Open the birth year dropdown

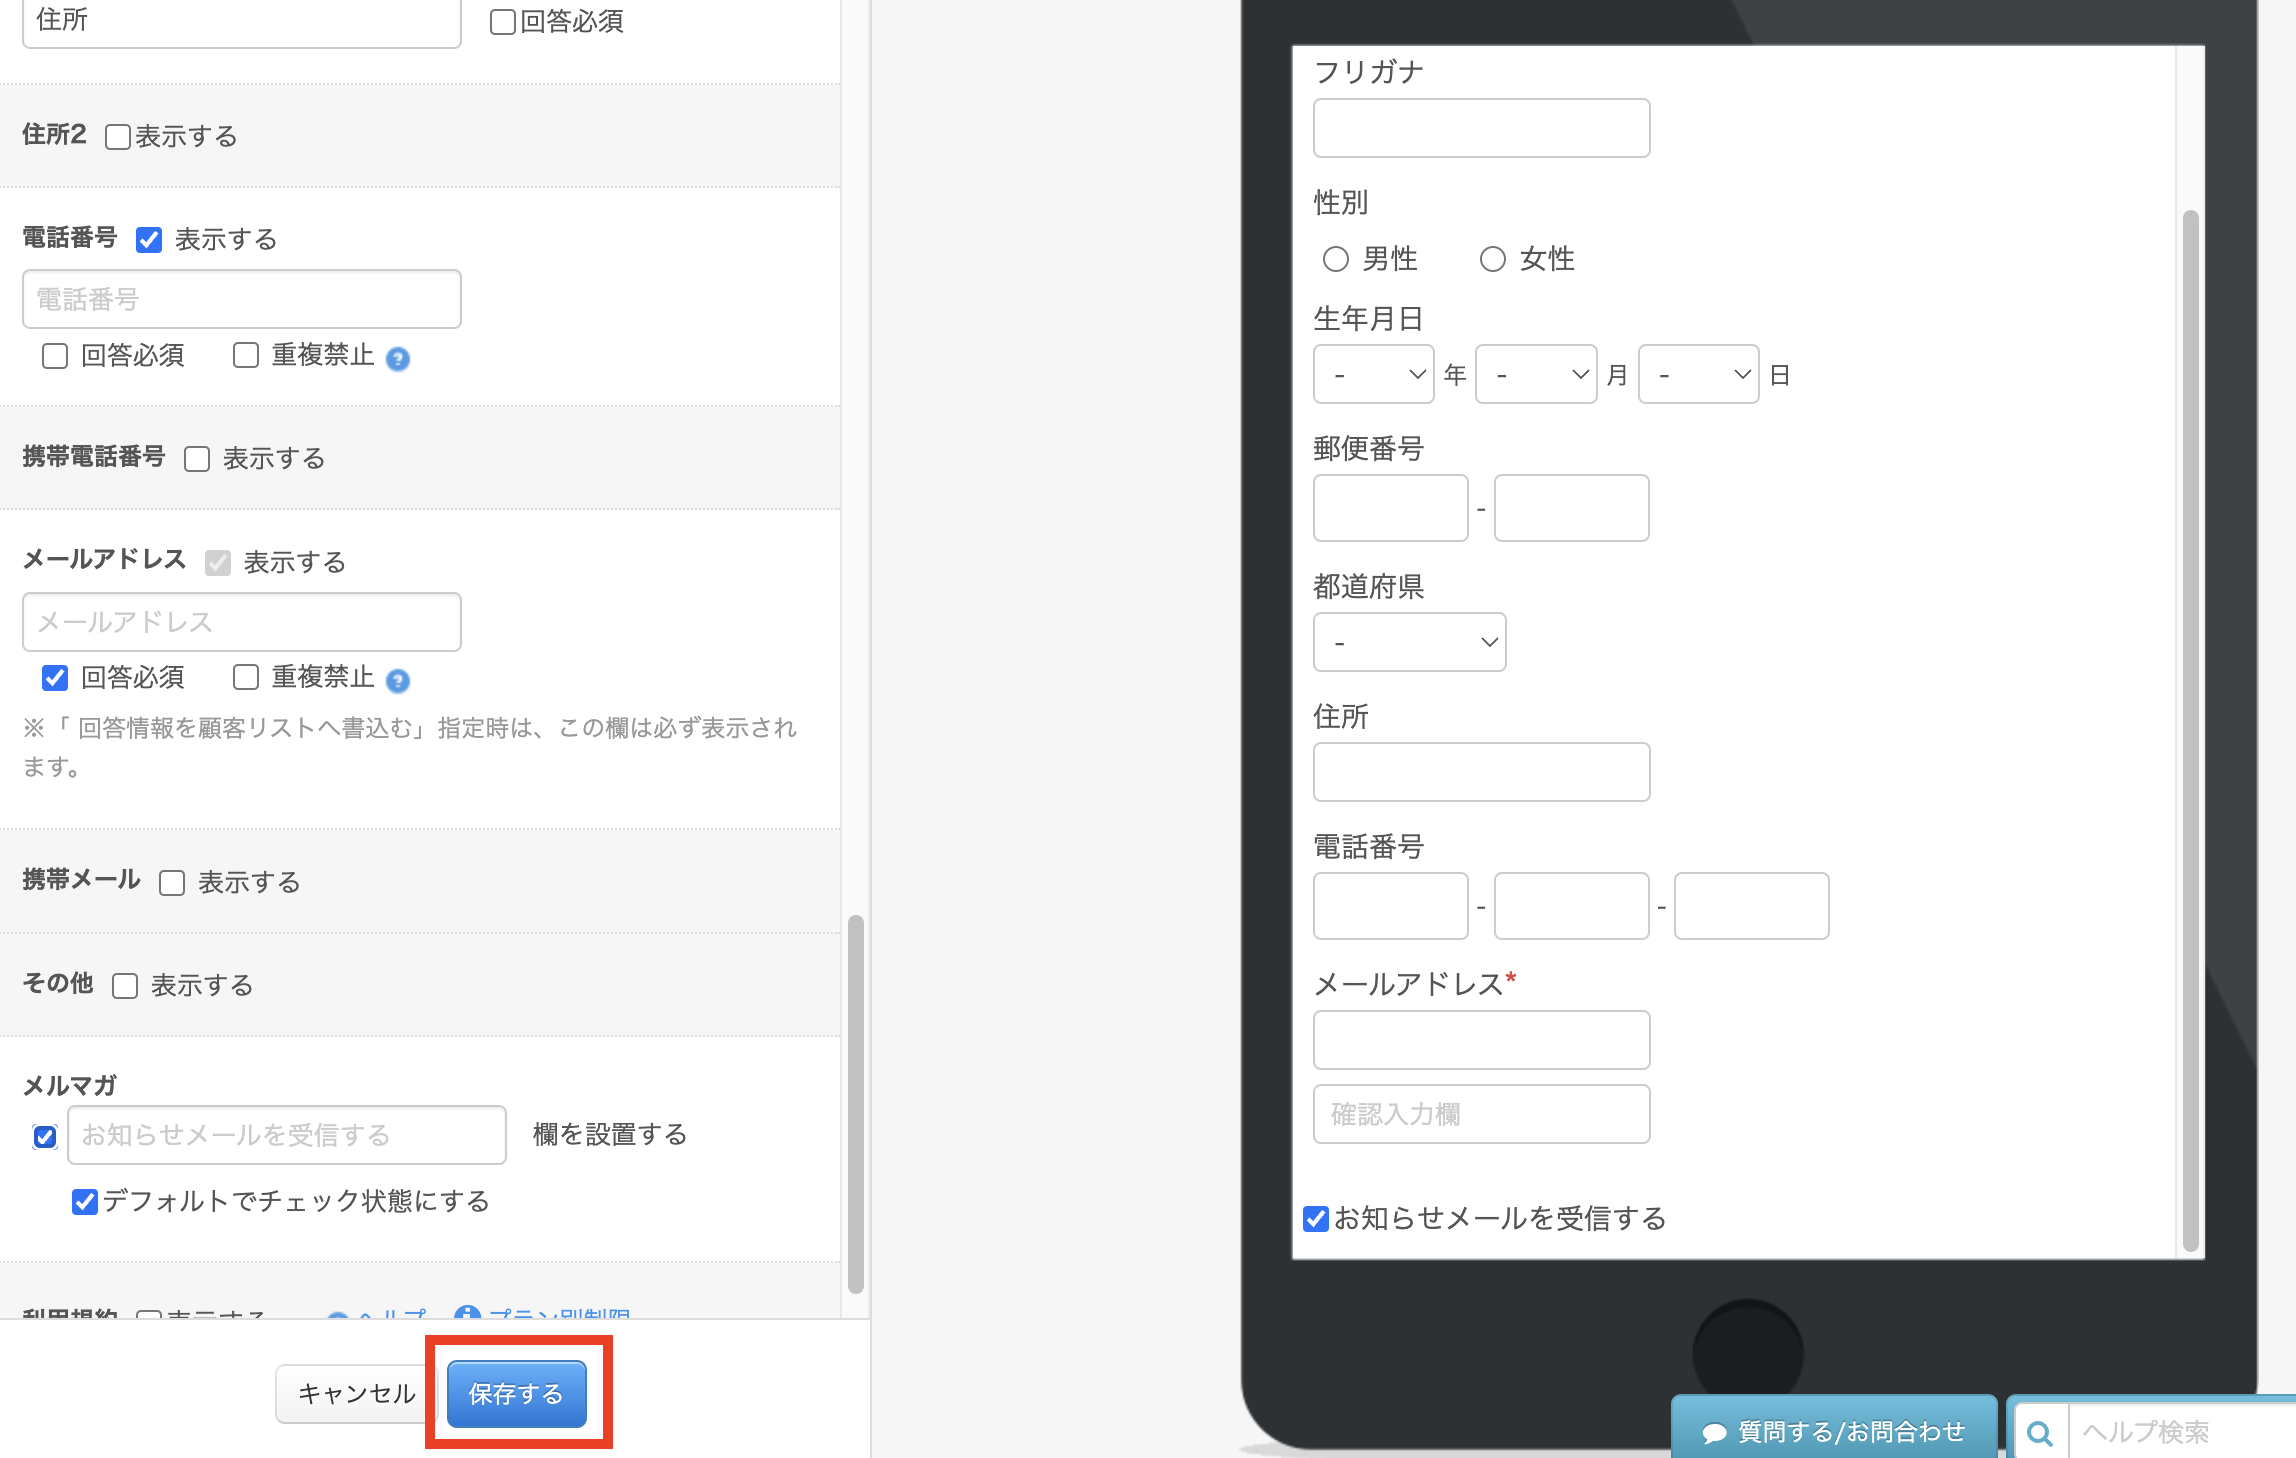(x=1373, y=375)
